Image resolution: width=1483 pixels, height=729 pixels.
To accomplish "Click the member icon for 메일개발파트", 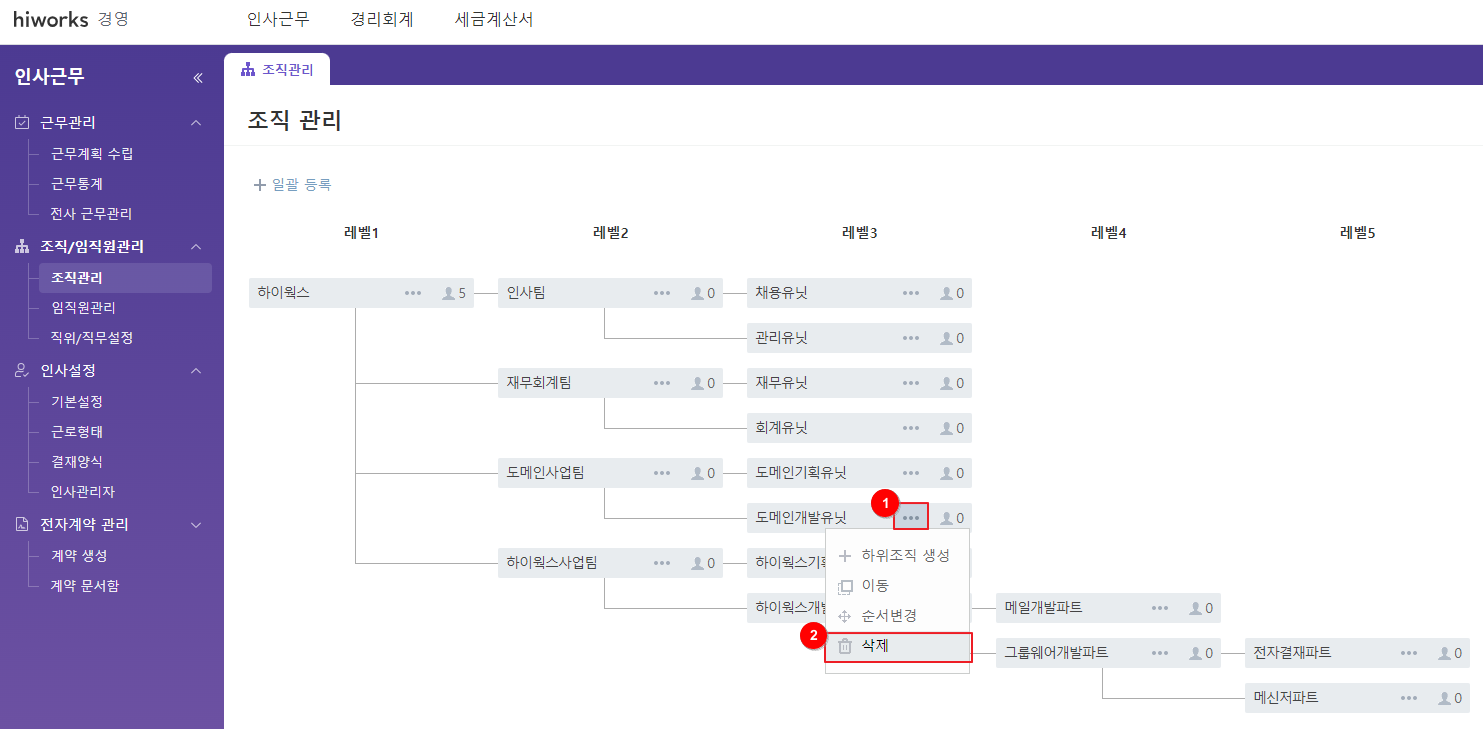I will tap(1196, 608).
